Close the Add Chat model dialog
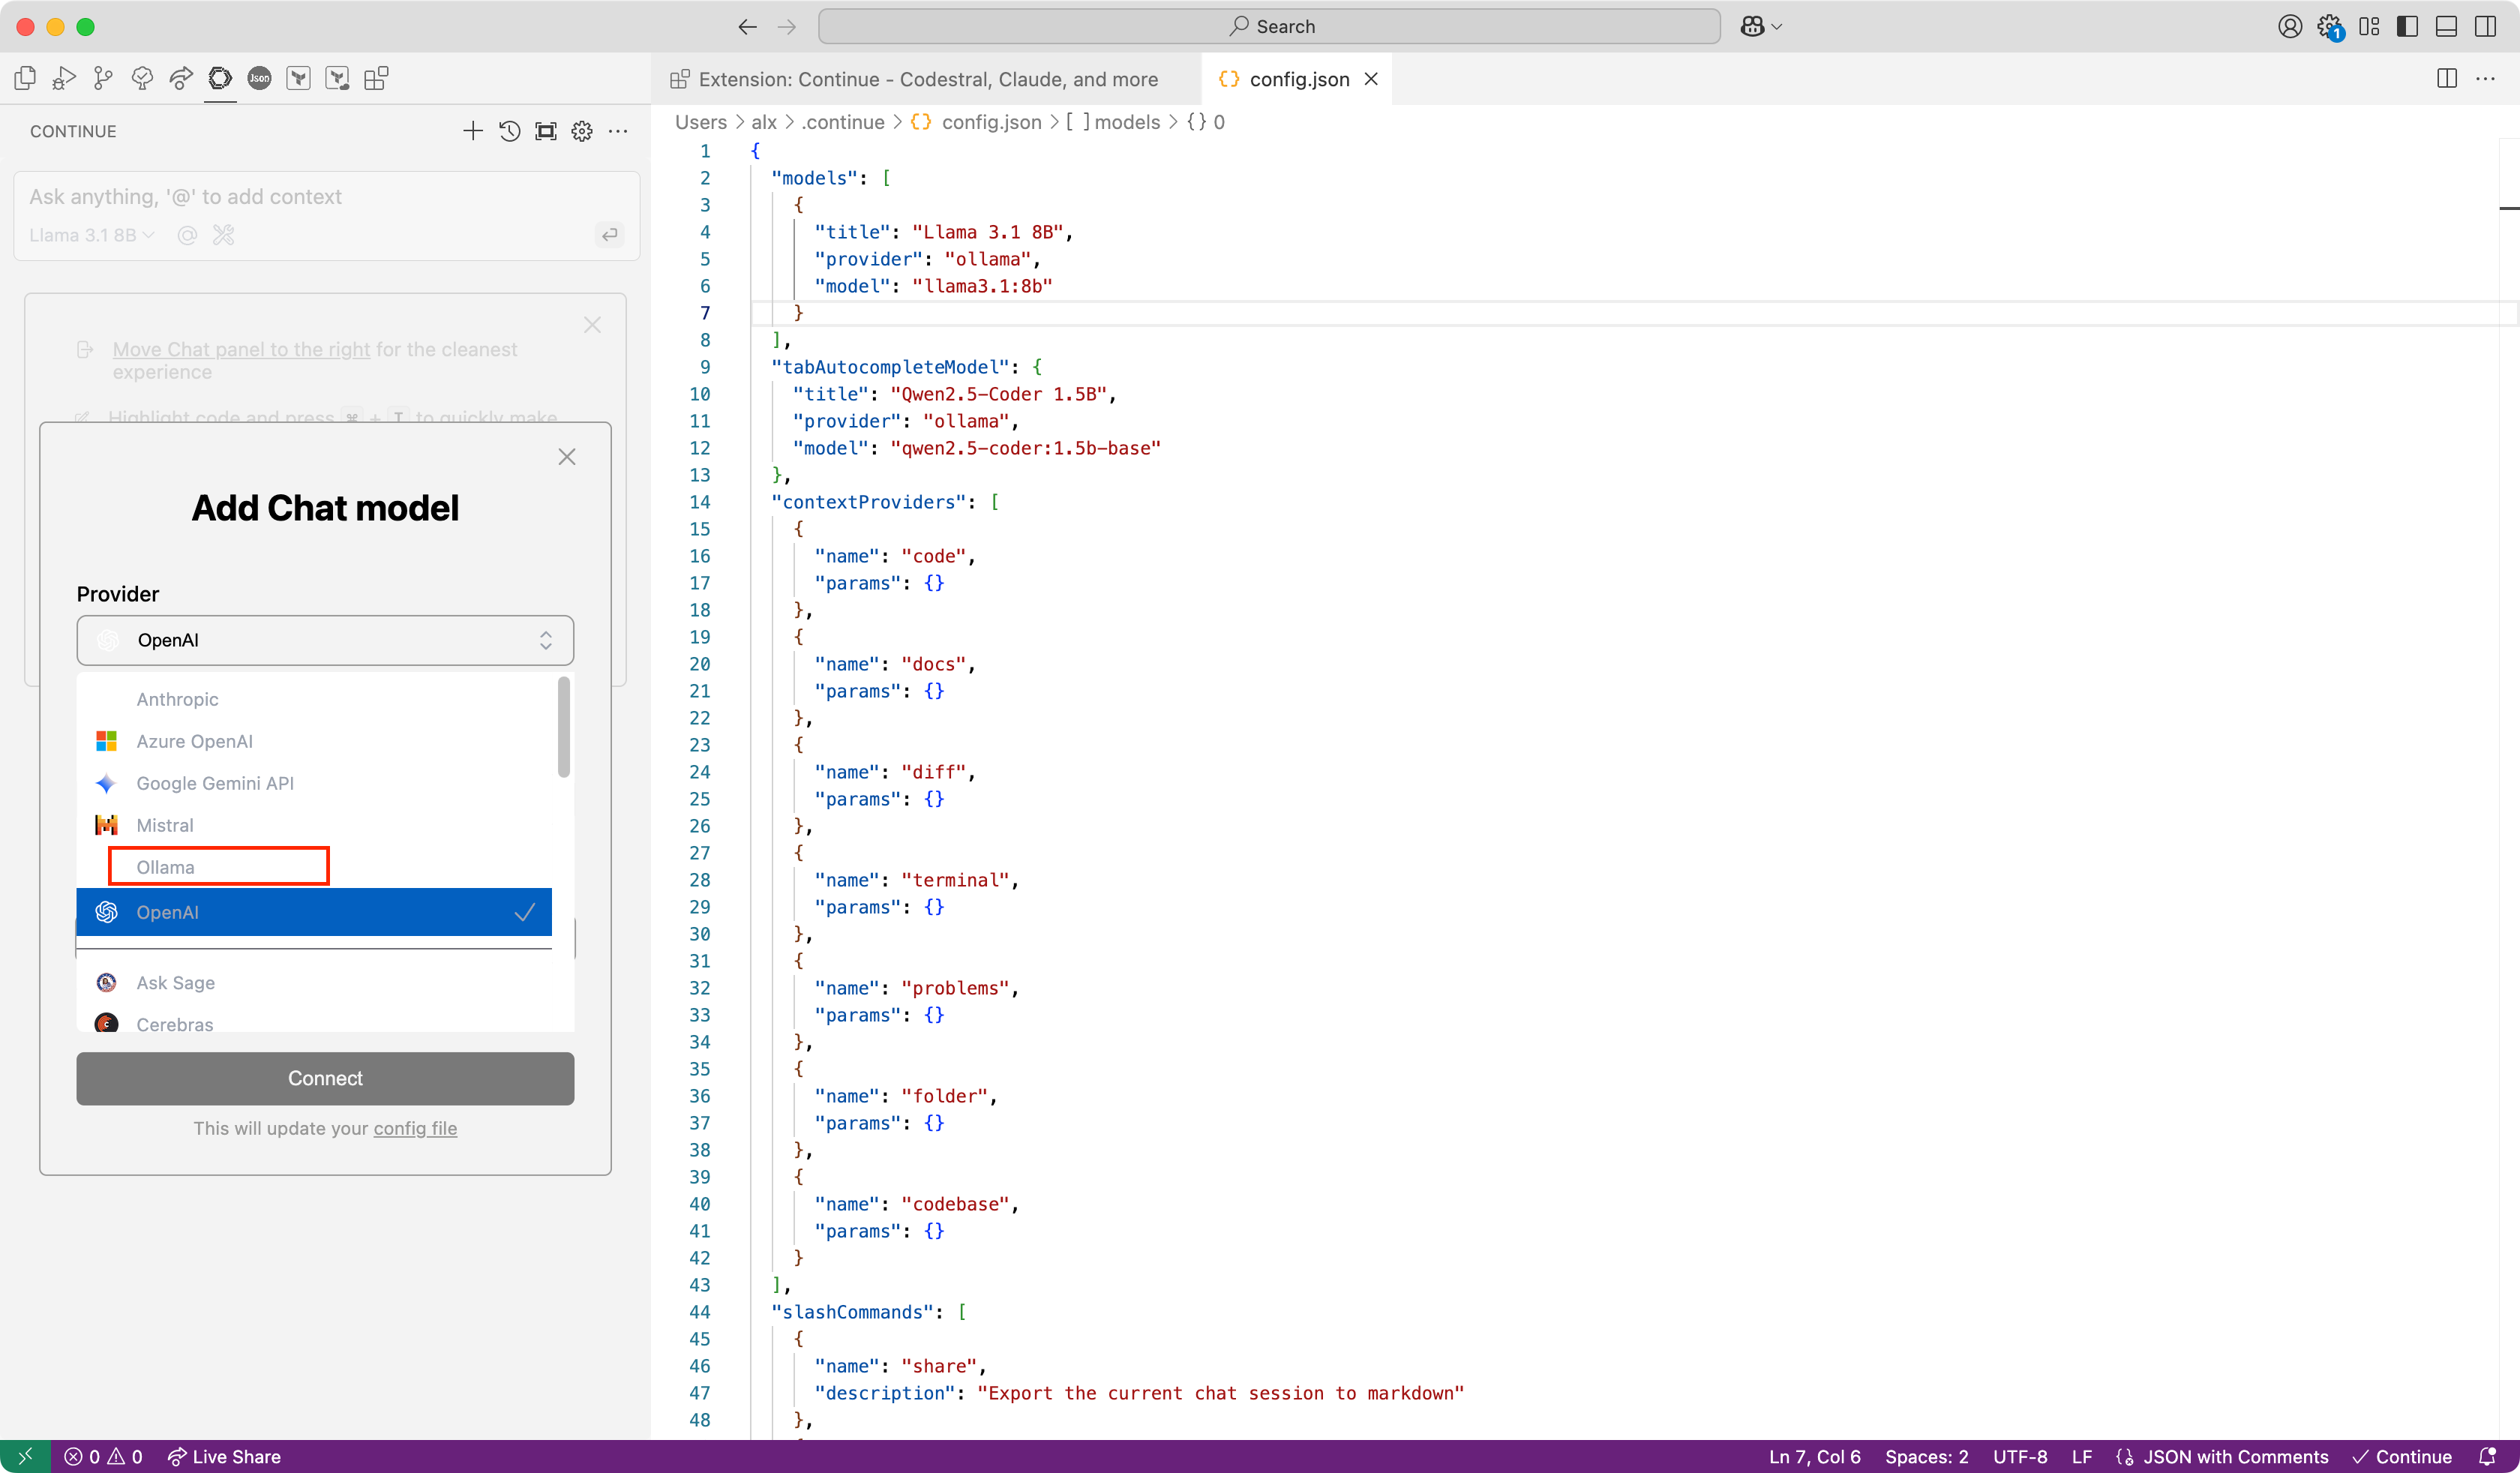Viewport: 2520px width, 1473px height. coord(567,457)
